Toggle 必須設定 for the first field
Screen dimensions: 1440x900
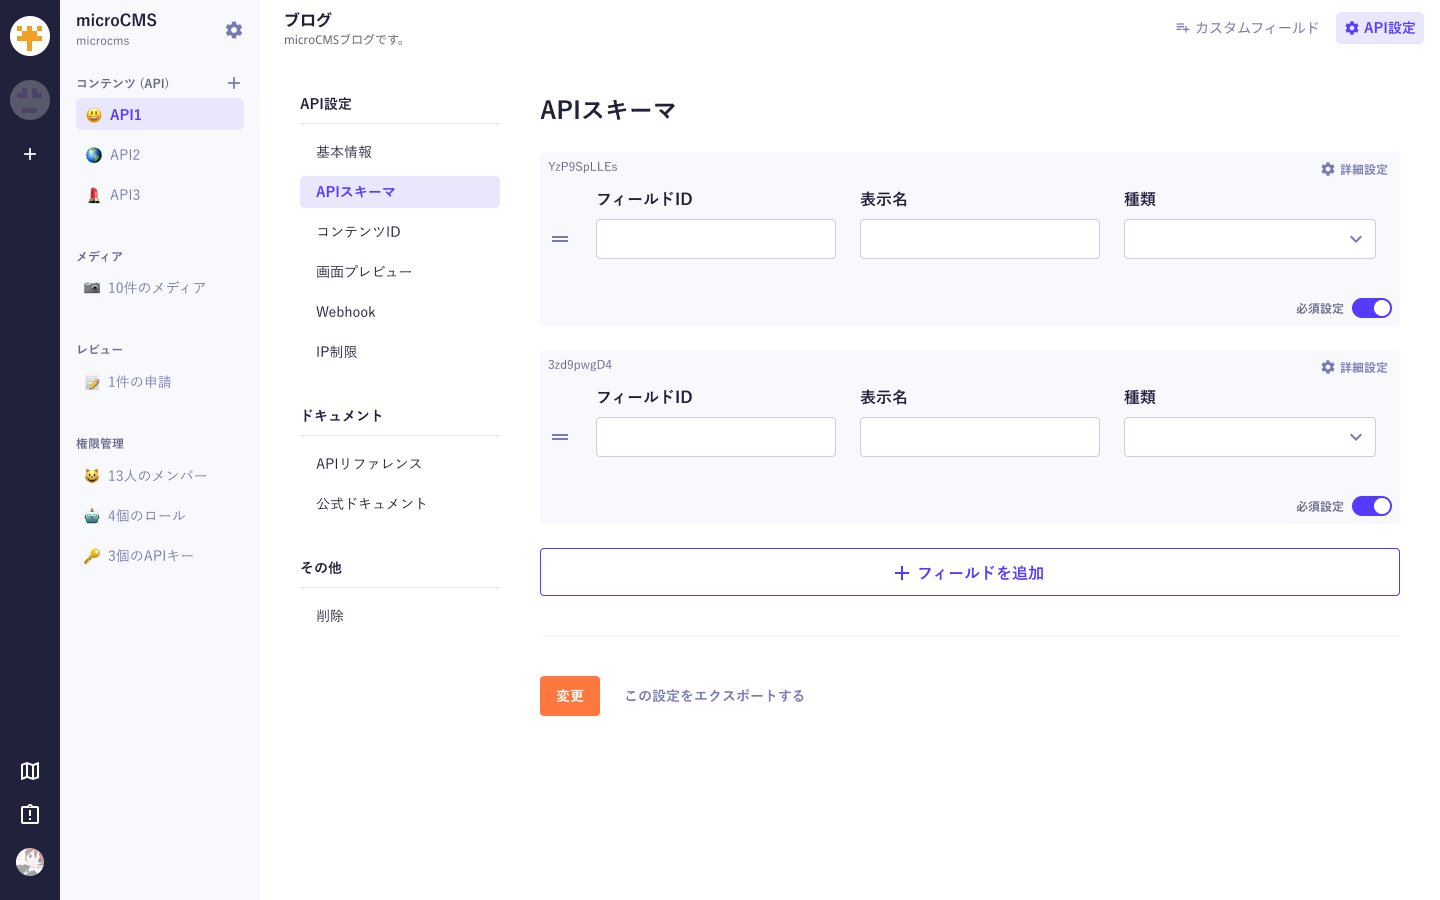pyautogui.click(x=1371, y=308)
